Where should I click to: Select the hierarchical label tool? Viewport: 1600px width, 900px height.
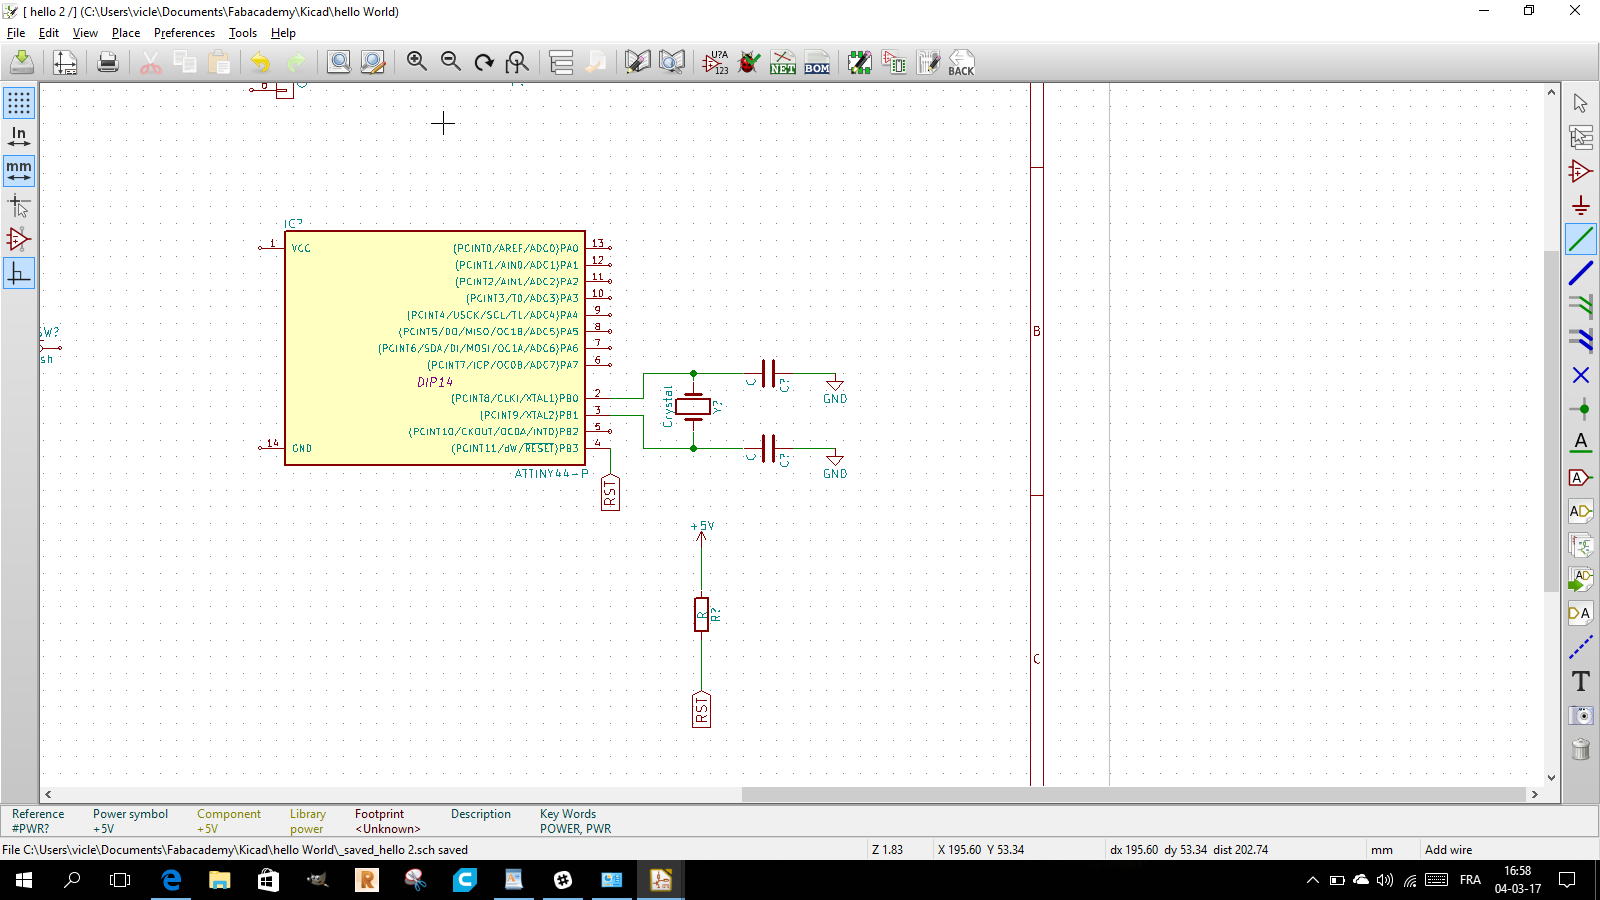click(x=1581, y=511)
